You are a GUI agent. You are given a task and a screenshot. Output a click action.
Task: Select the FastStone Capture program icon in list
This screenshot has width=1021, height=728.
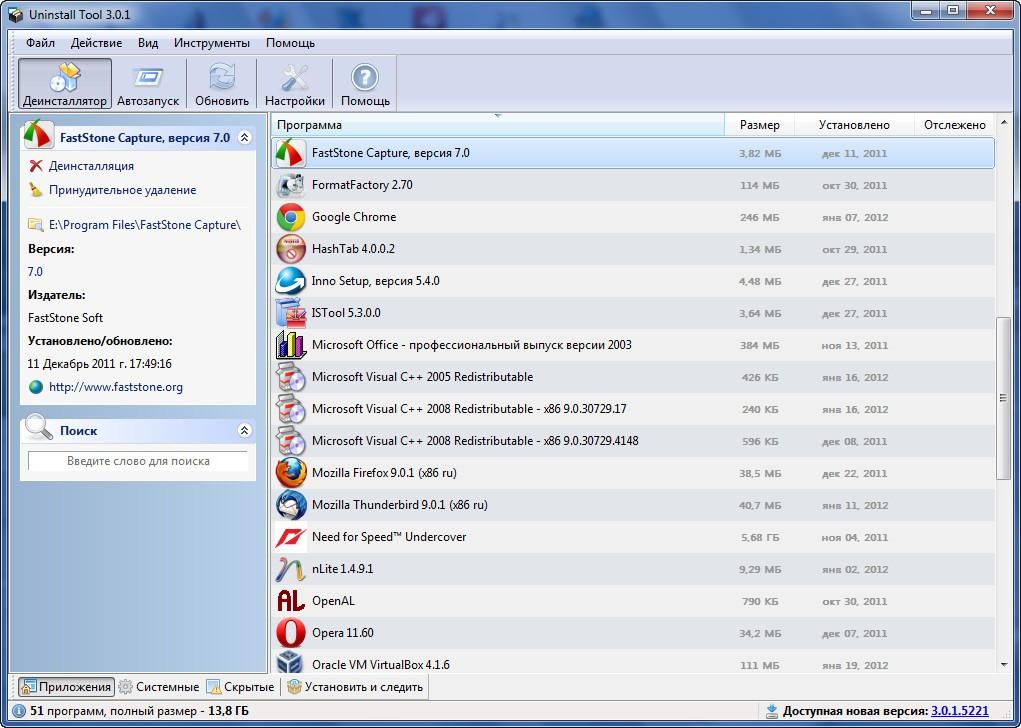click(290, 154)
